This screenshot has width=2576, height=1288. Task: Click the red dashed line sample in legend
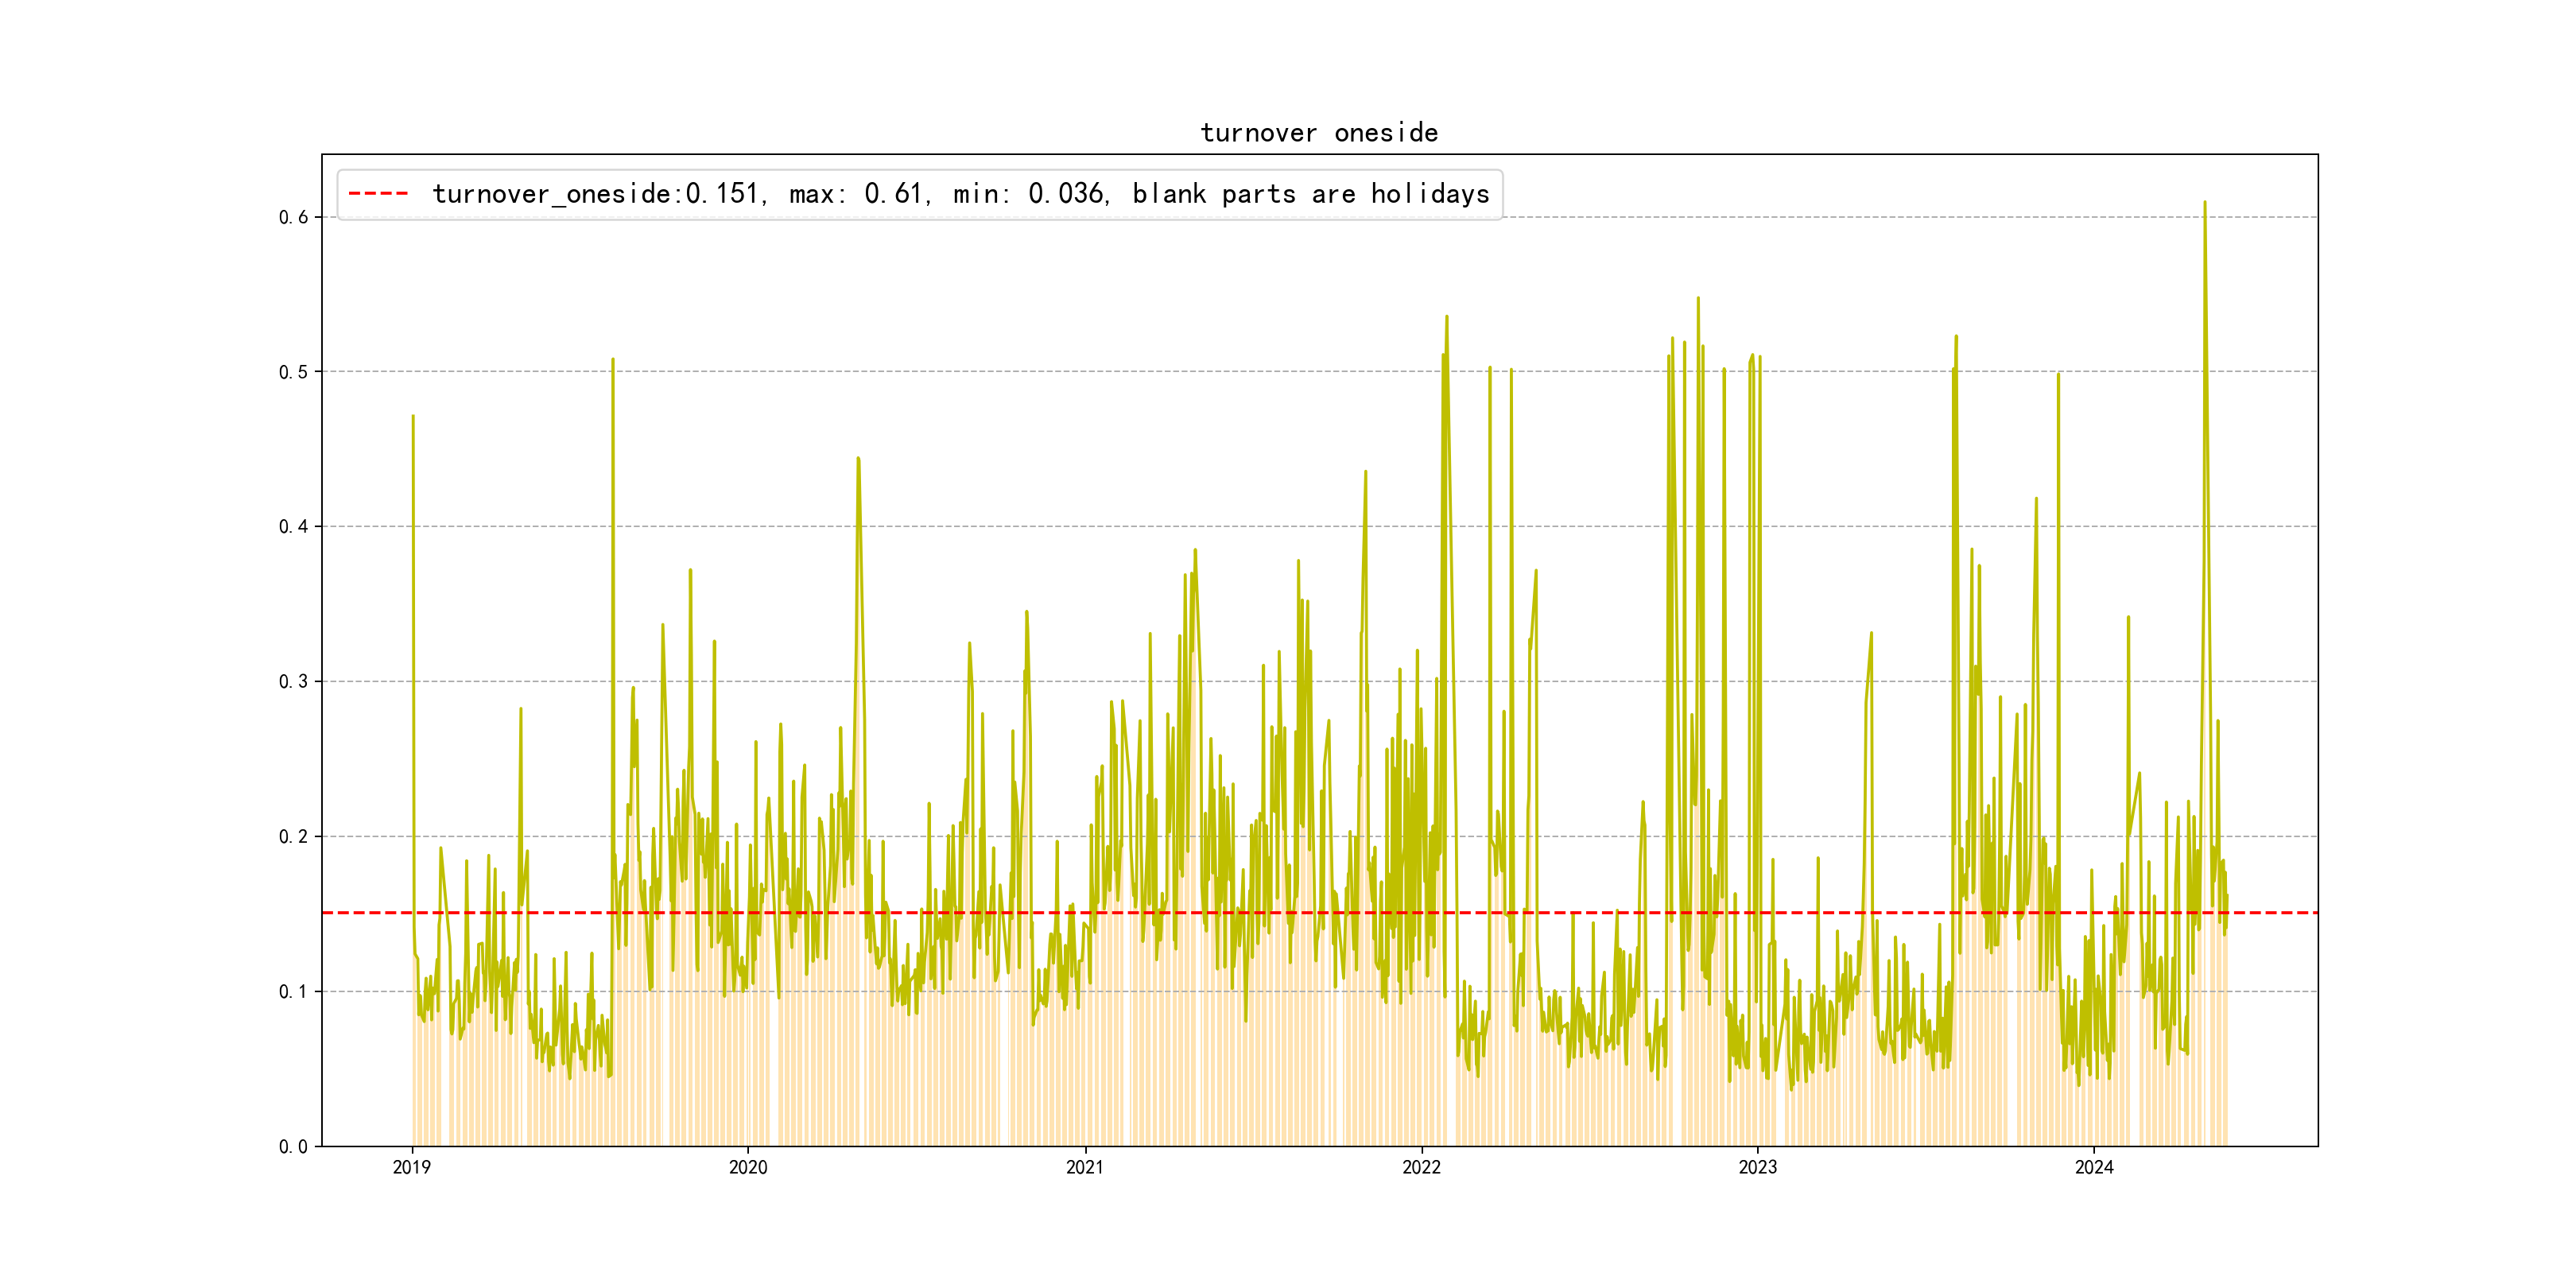pyautogui.click(x=378, y=194)
